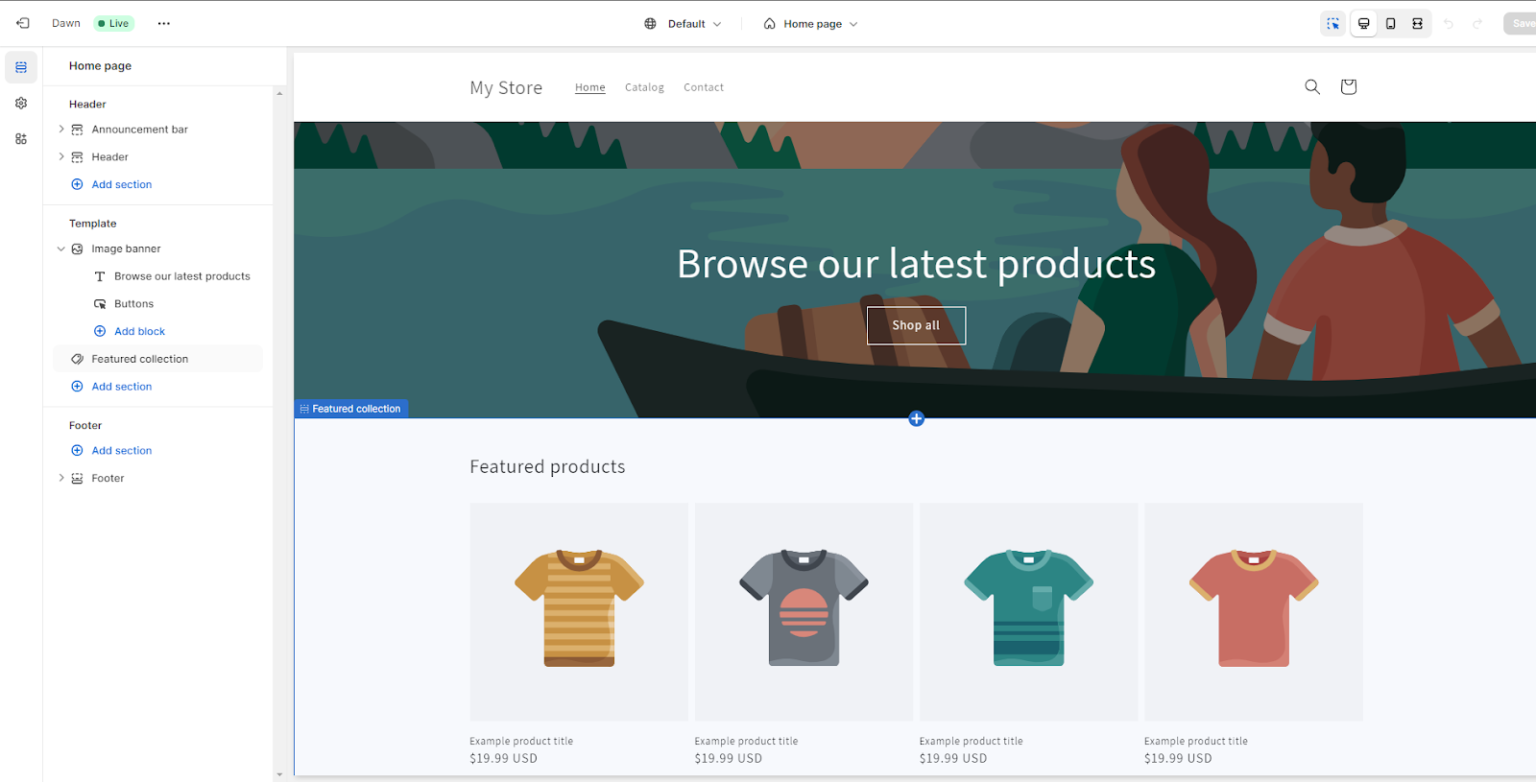Open the Default language dropdown
The width and height of the screenshot is (1536, 782).
pos(683,23)
